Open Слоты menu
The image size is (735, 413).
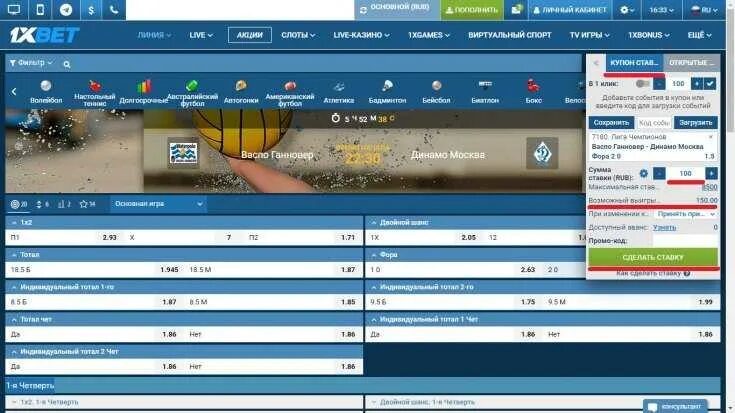(x=298, y=35)
